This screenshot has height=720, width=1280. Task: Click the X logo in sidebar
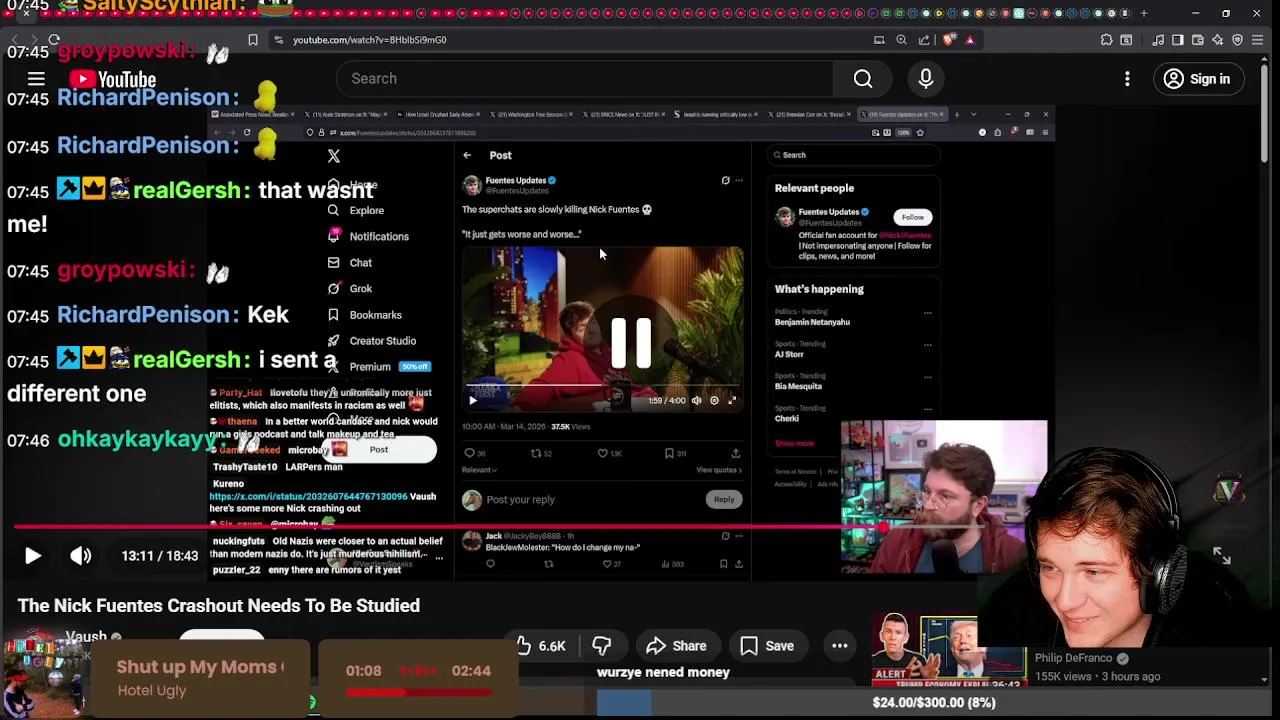coord(334,156)
